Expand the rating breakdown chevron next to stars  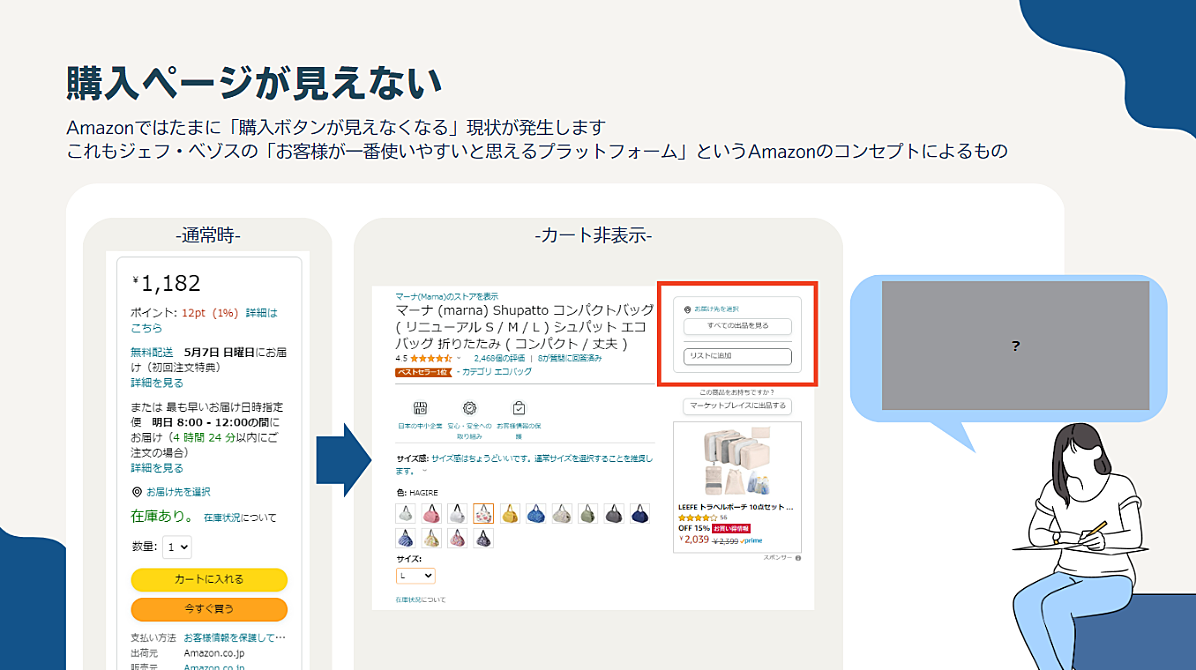click(459, 359)
